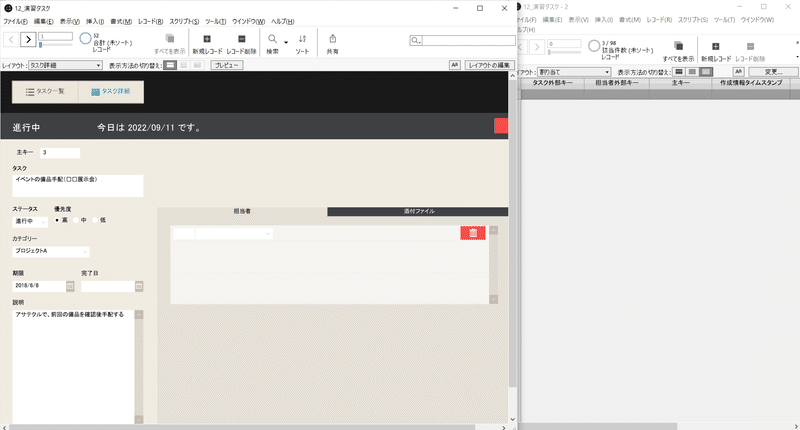Switch to list view in 12_演習タスク - 2 window
800x430 pixels.
[x=692, y=72]
